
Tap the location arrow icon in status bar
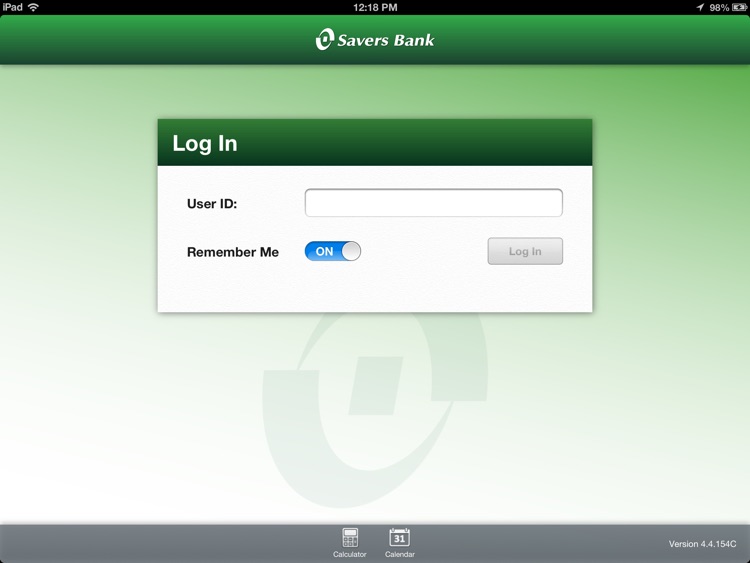(x=700, y=7)
